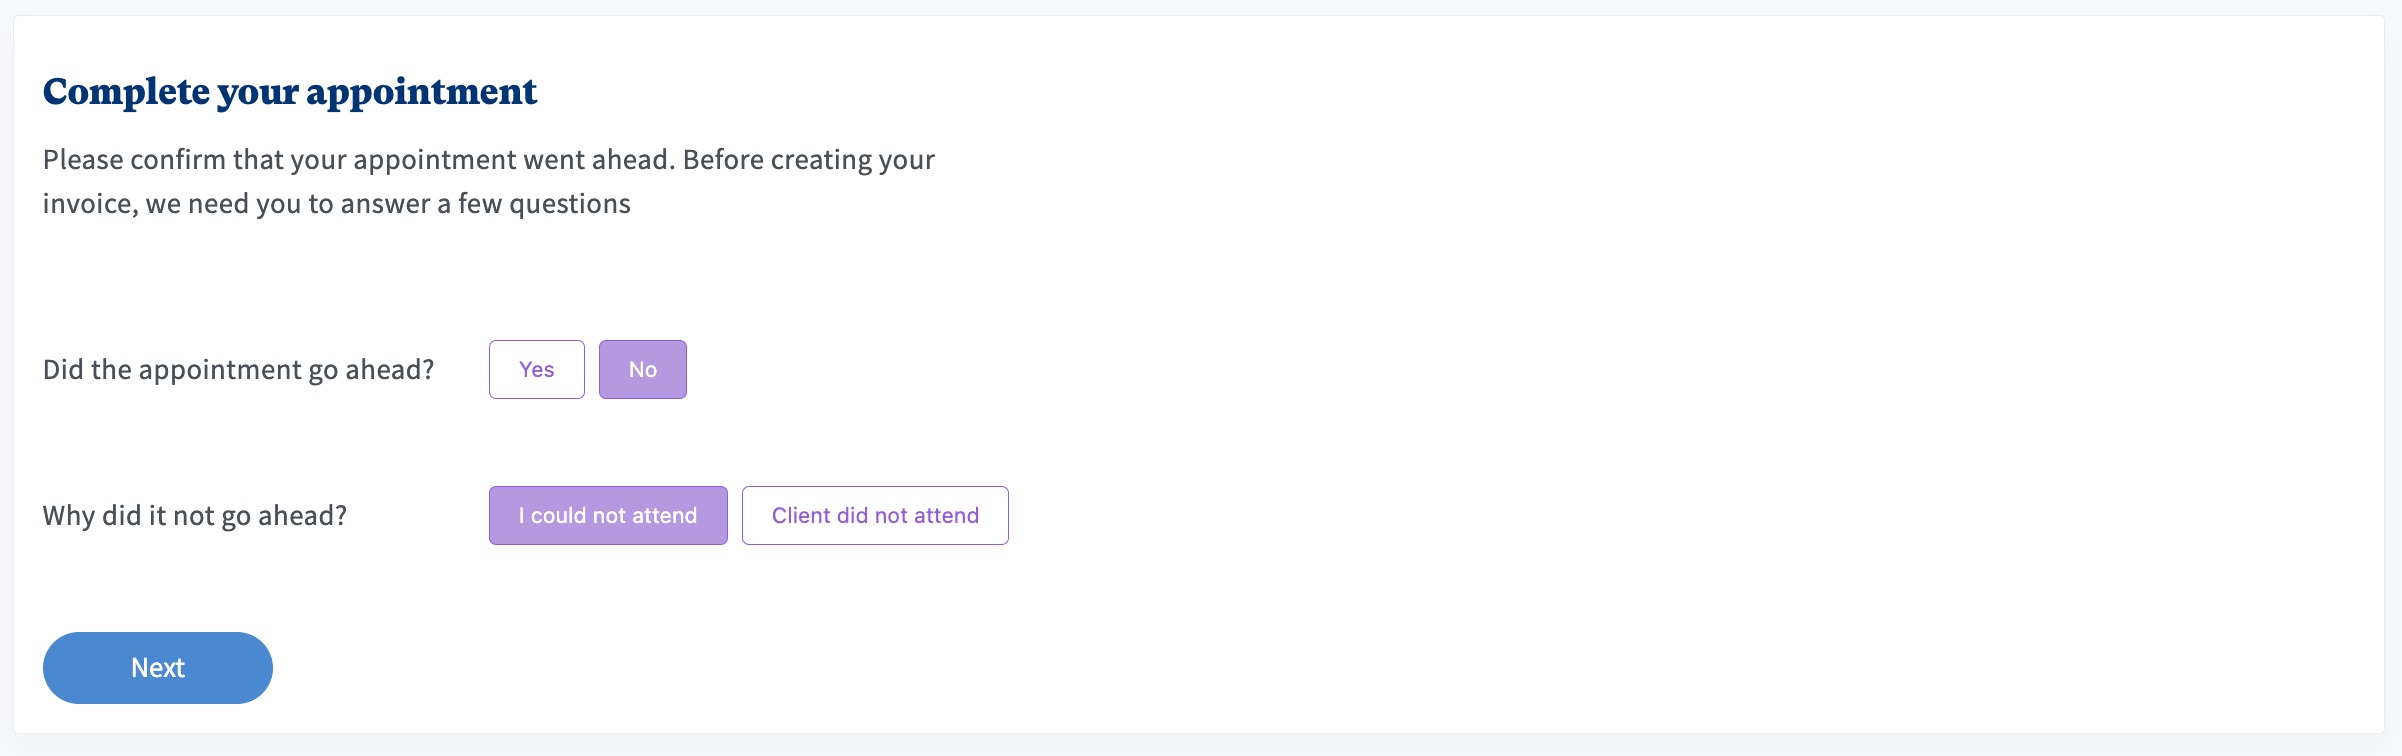2402x756 pixels.
Task: Switch reason to Client did not attend
Action: [x=874, y=515]
